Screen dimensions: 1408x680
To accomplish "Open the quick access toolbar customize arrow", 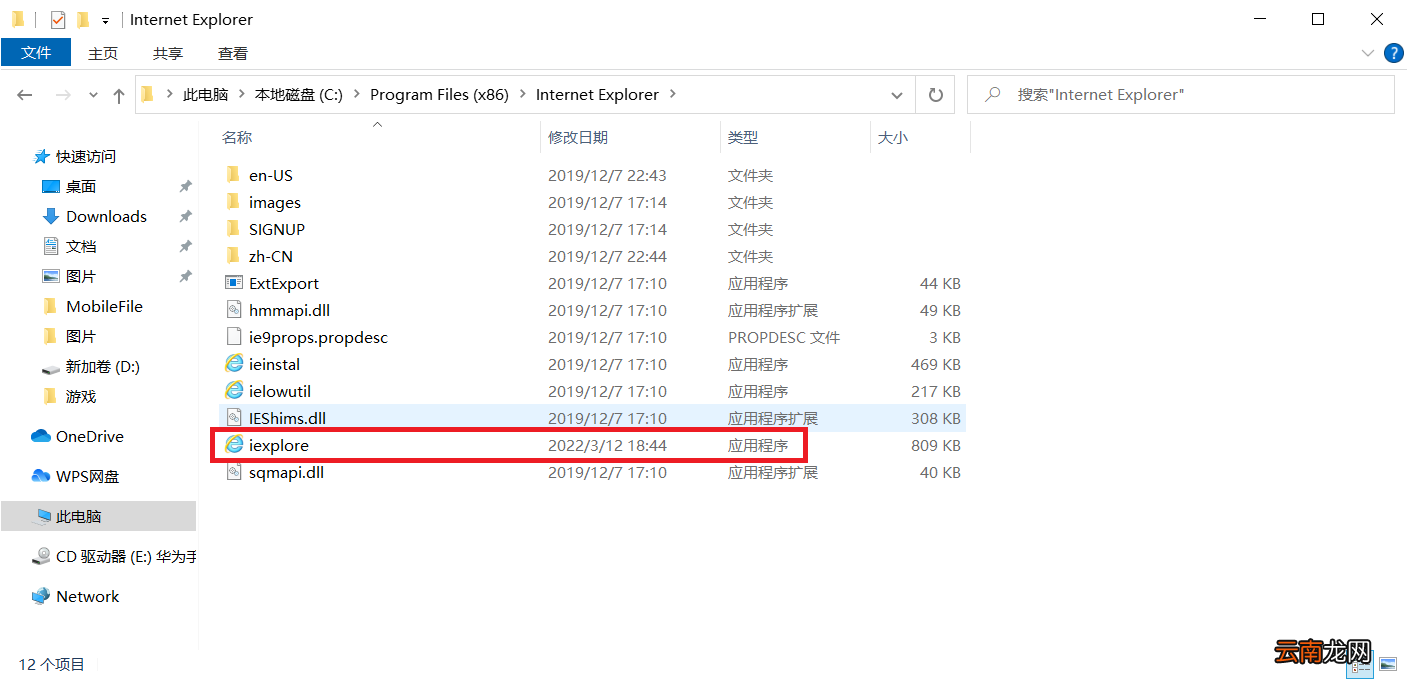I will point(105,20).
